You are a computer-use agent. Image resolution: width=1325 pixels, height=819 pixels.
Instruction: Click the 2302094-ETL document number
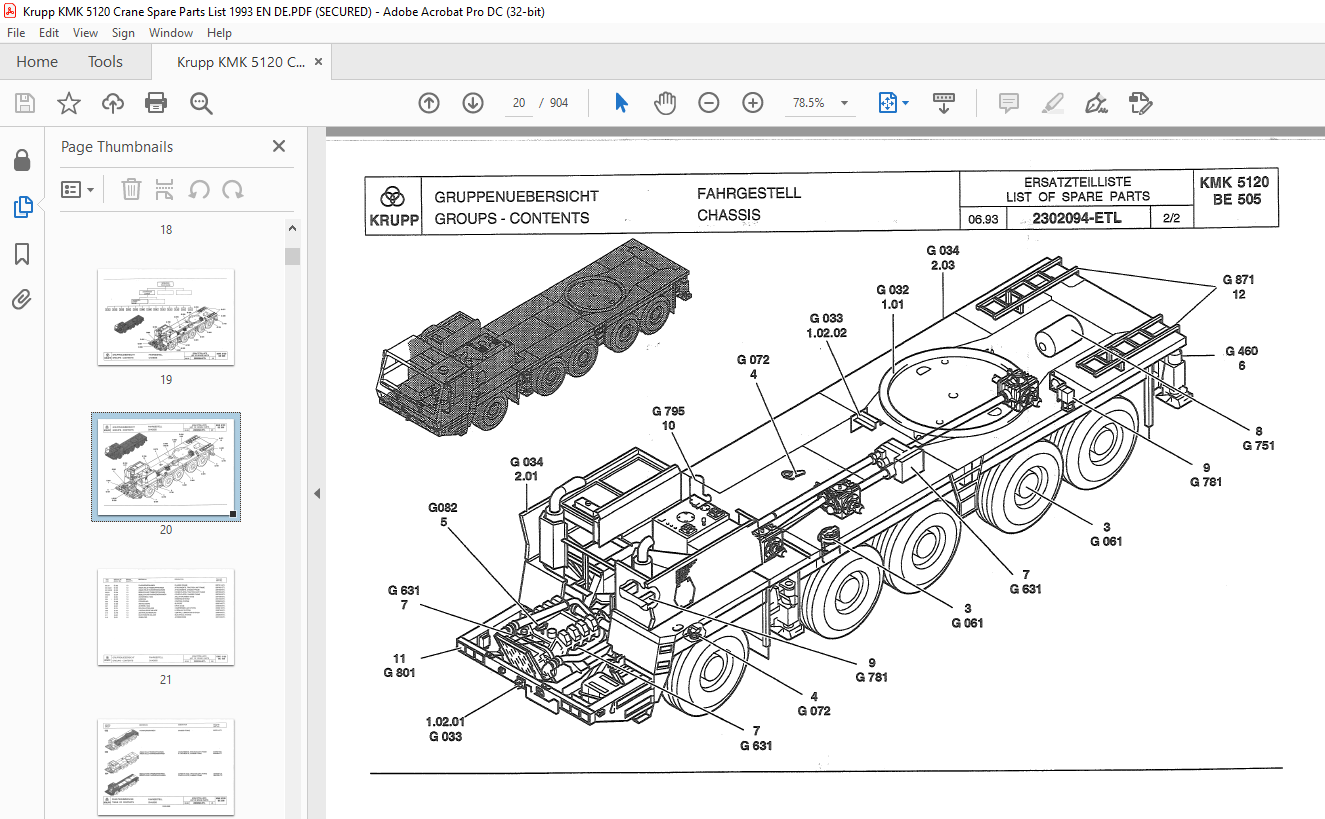[1076, 219]
